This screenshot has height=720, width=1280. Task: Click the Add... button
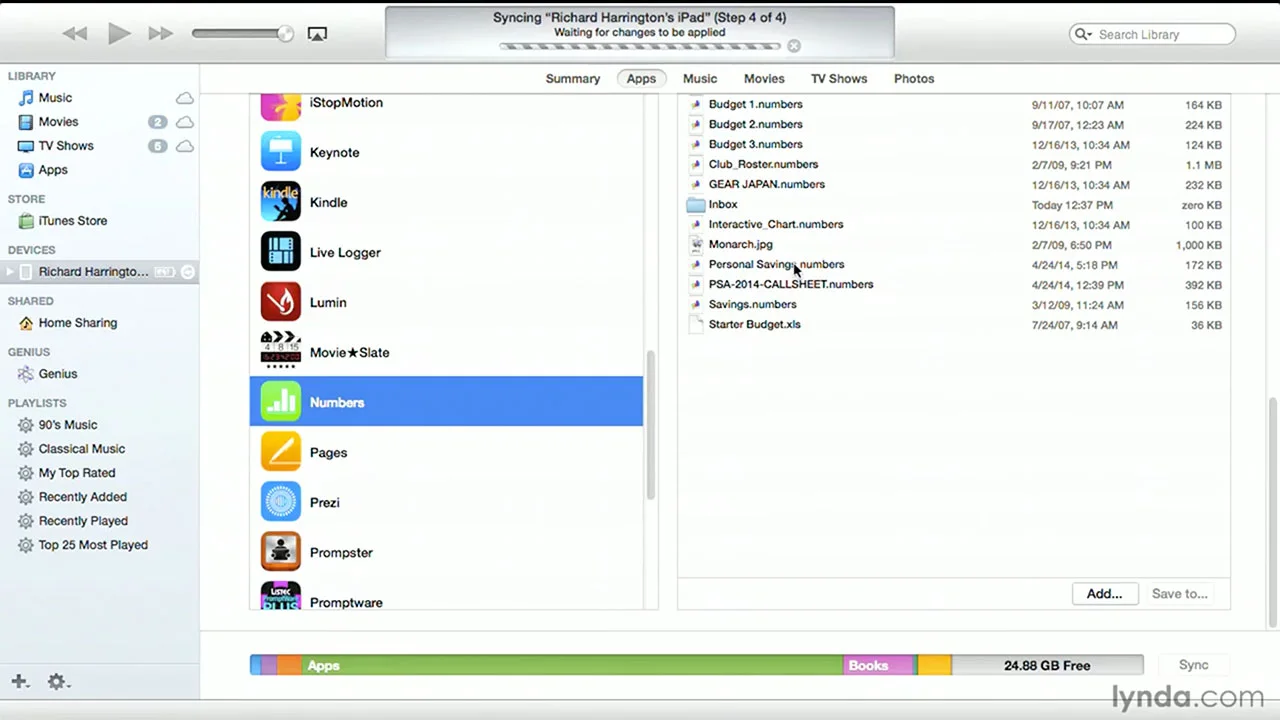tap(1104, 594)
